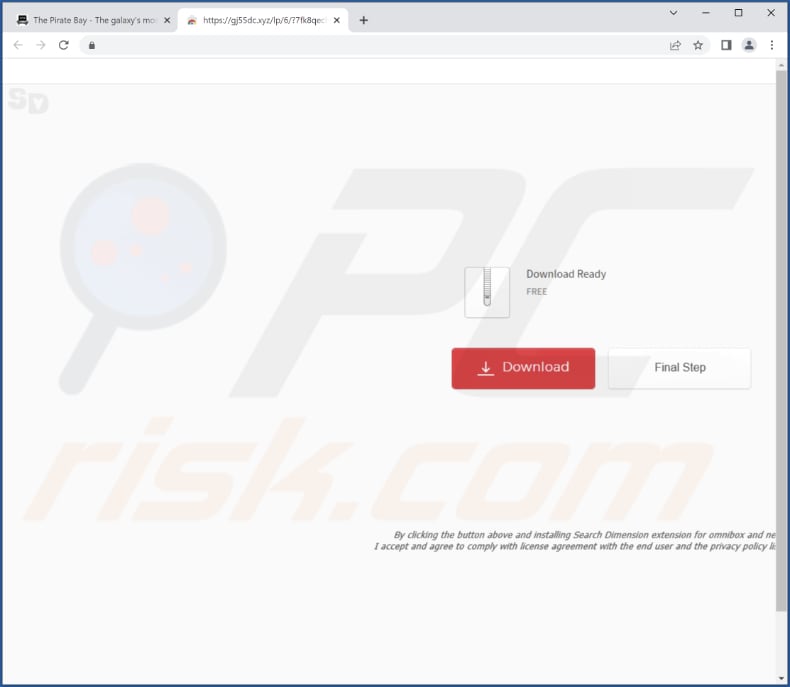Viewport: 790px width, 687px height.
Task: Click the padlock site info icon
Action: pyautogui.click(x=92, y=45)
